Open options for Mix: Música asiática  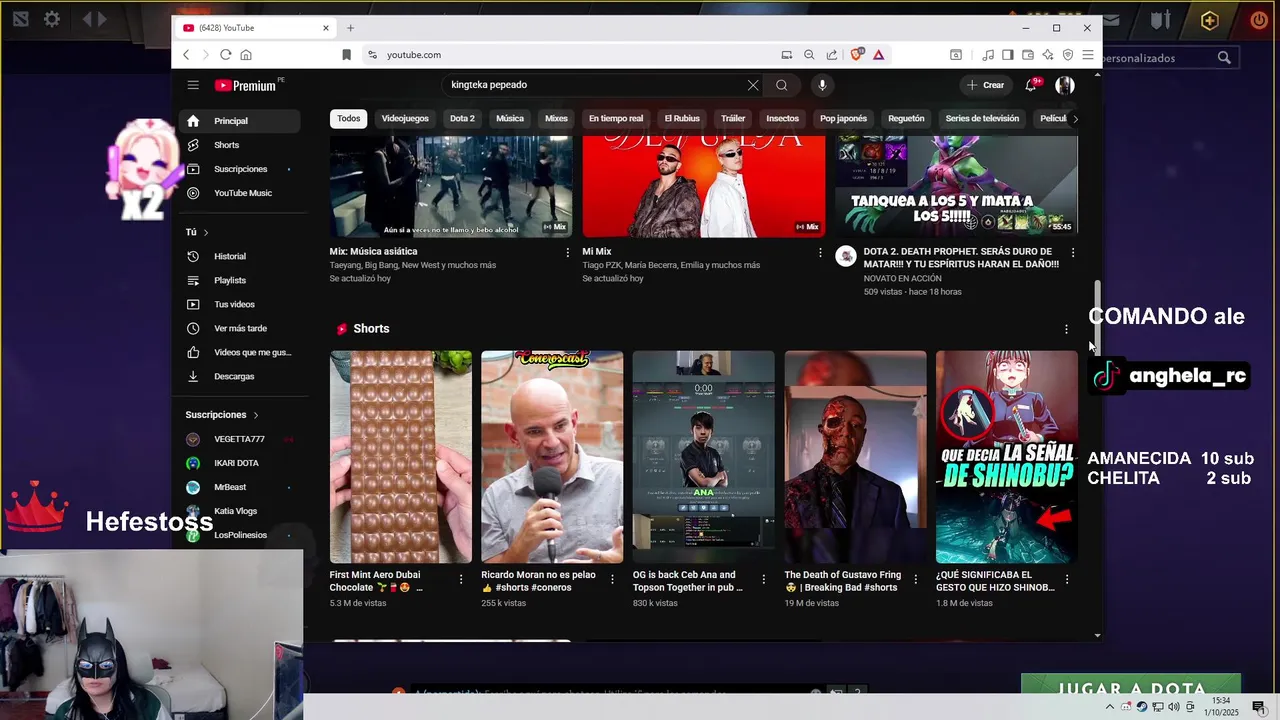click(567, 253)
